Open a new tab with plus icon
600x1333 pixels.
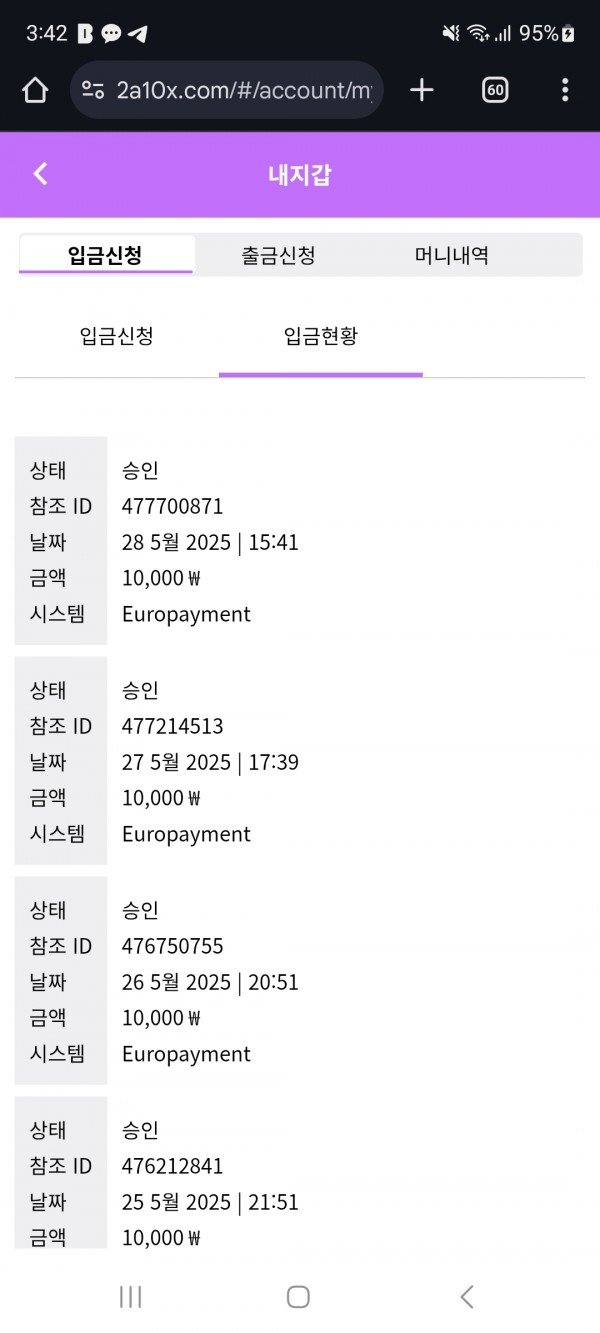tap(422, 90)
